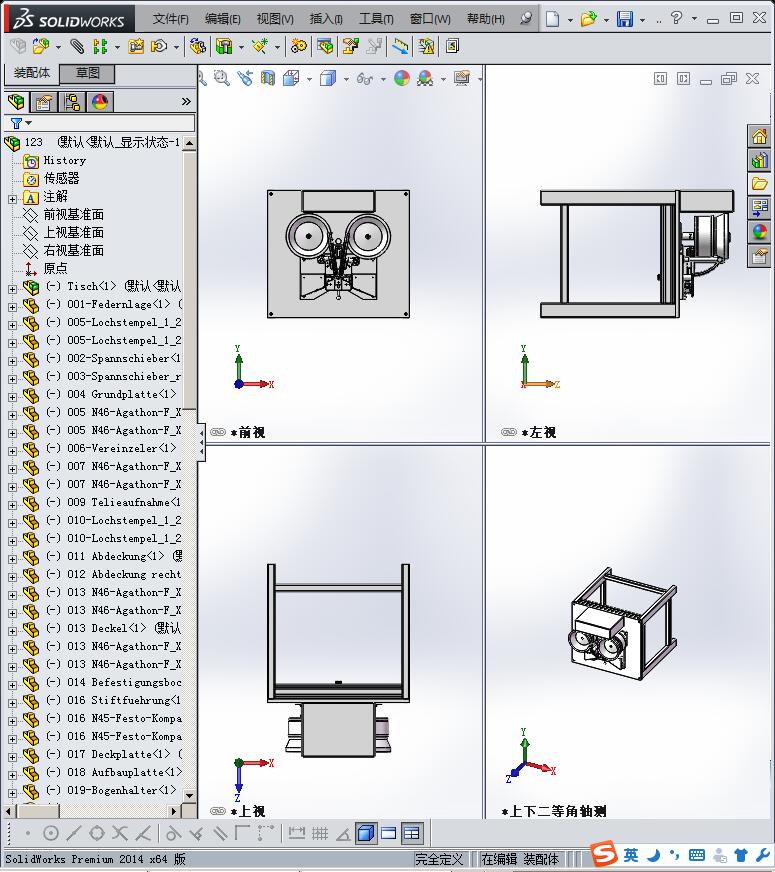
Task: Click the feature tree scroll down arrow
Action: 190,796
